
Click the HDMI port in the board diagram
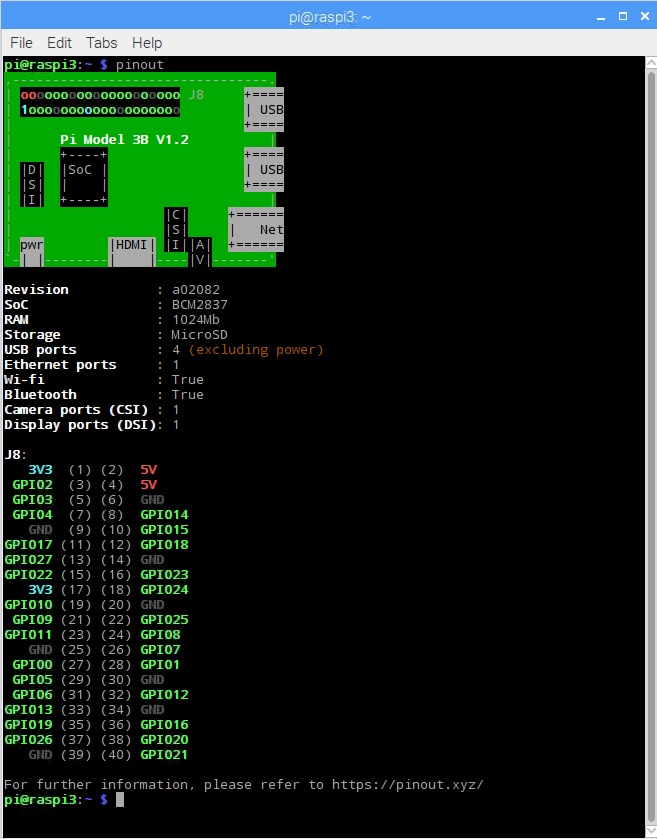132,251
